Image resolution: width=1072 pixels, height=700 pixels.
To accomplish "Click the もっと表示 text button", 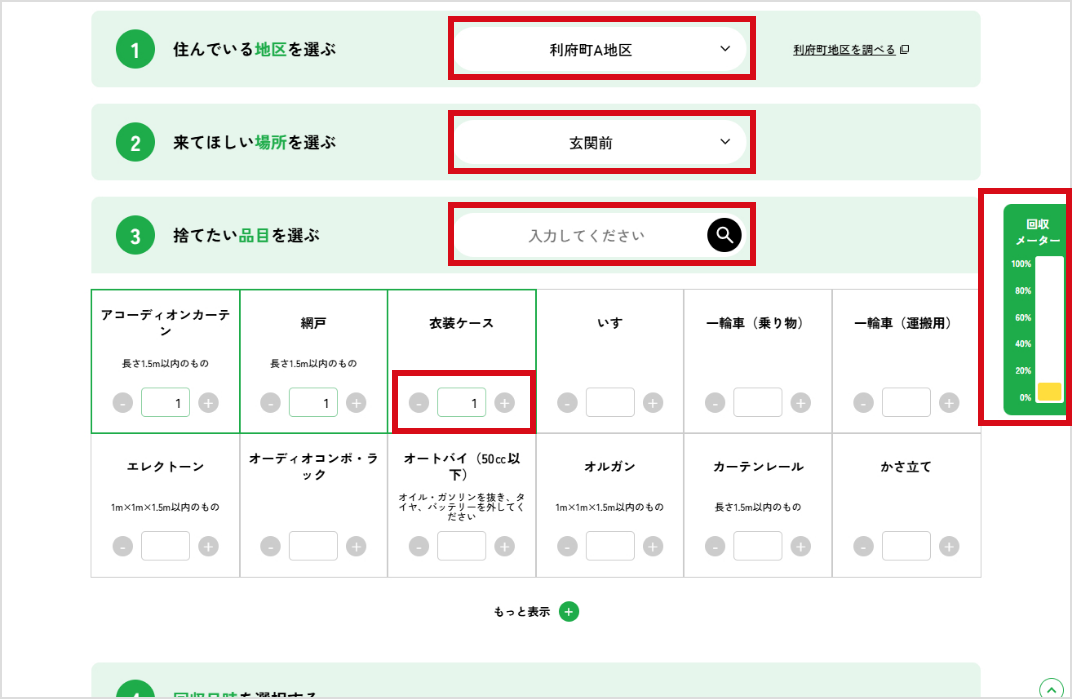I will tap(522, 612).
